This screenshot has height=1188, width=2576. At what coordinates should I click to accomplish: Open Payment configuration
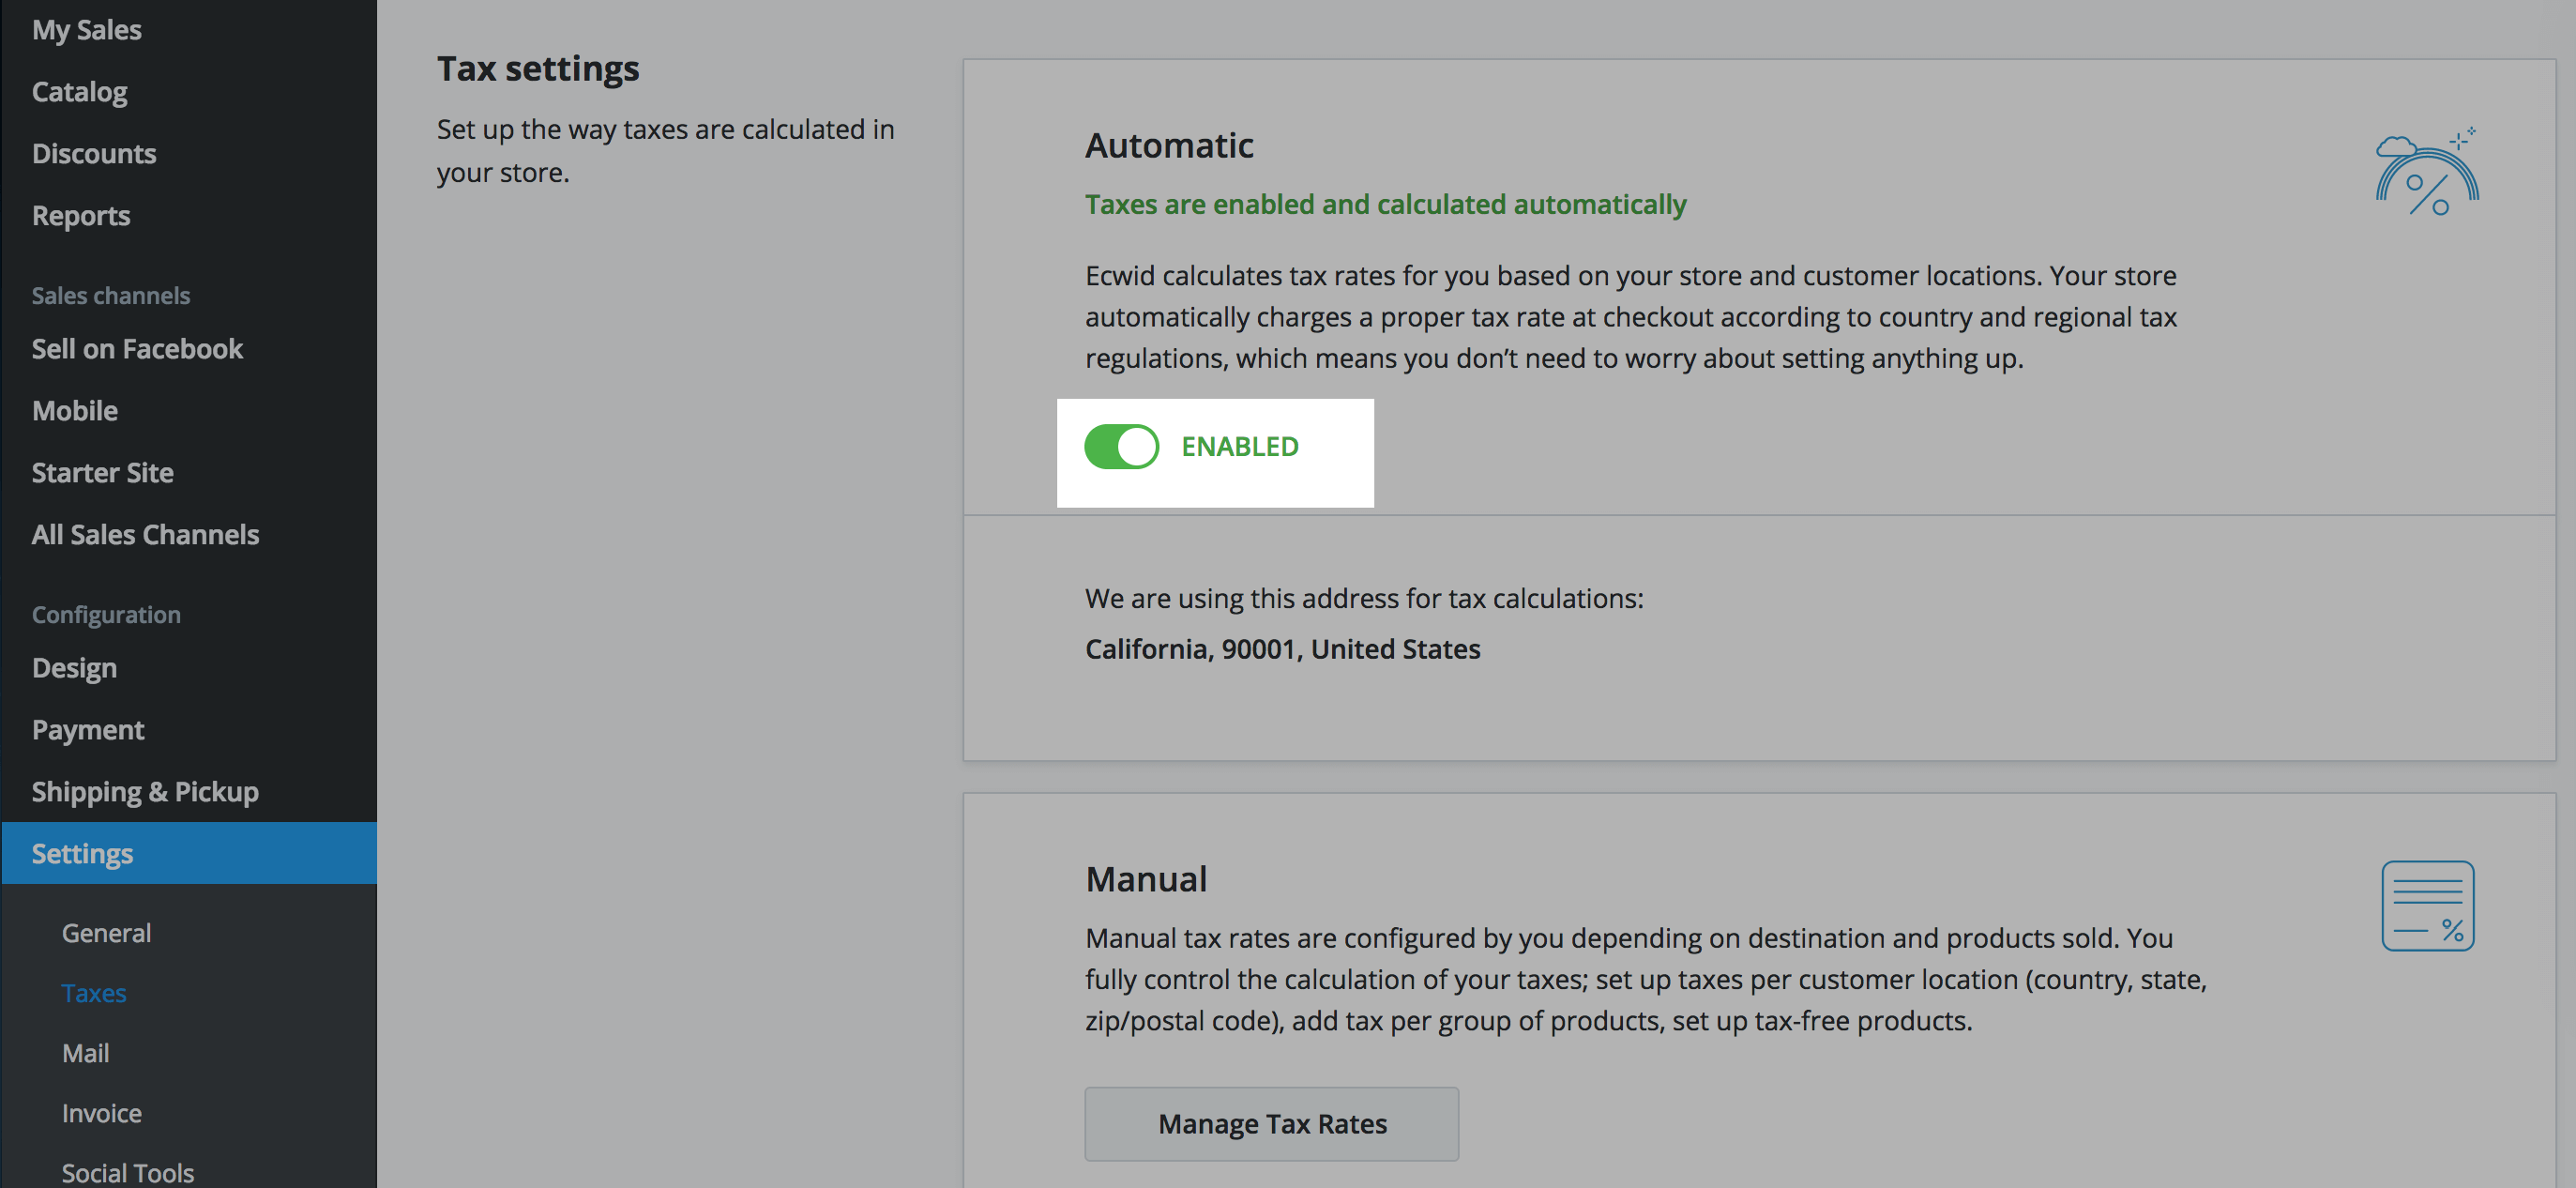[87, 728]
